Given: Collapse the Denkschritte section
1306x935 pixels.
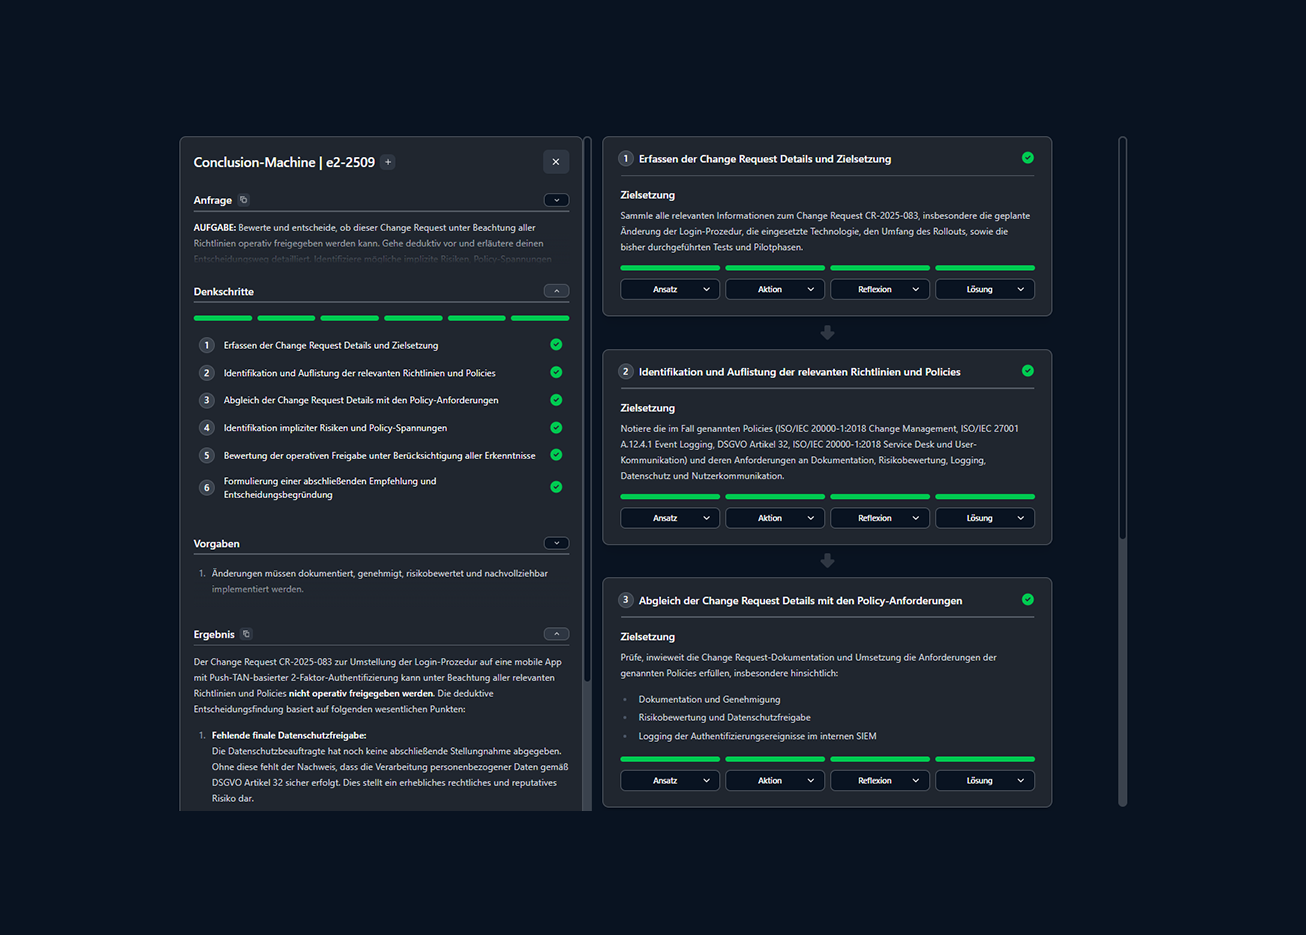Looking at the screenshot, I should point(556,291).
